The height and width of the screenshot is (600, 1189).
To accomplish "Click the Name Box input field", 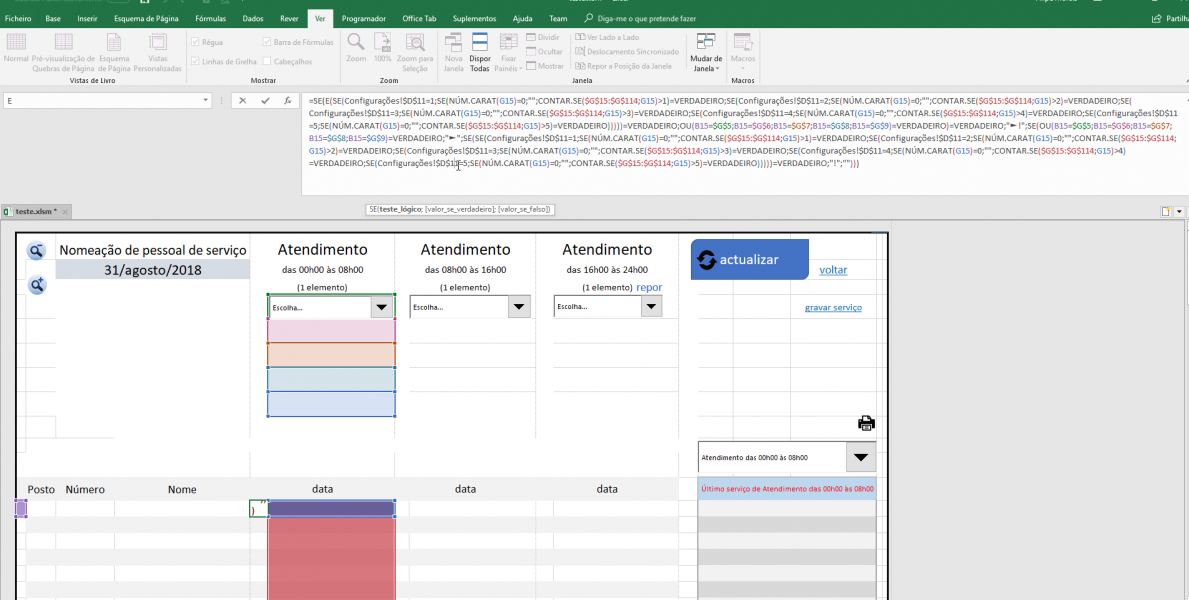I will [100, 101].
